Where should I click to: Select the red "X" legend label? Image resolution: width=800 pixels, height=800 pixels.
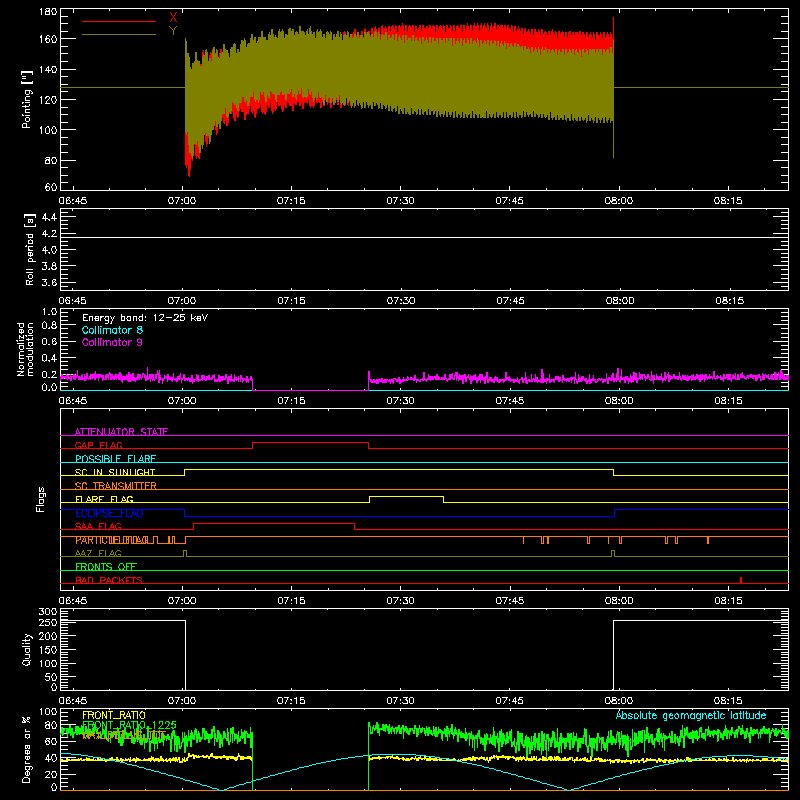(173, 18)
